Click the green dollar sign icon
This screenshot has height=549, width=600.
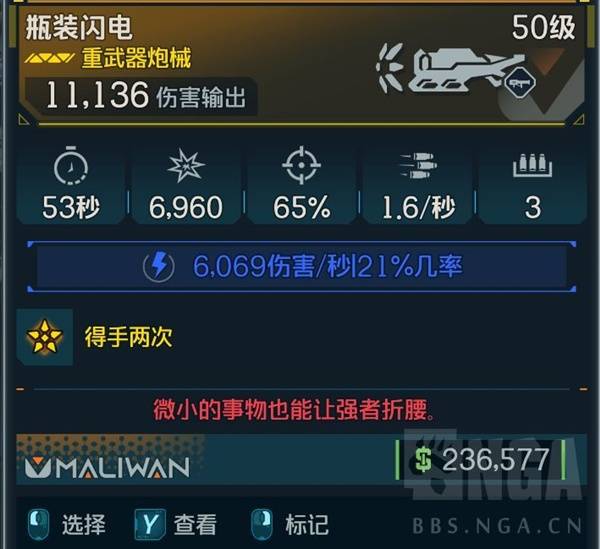click(423, 460)
